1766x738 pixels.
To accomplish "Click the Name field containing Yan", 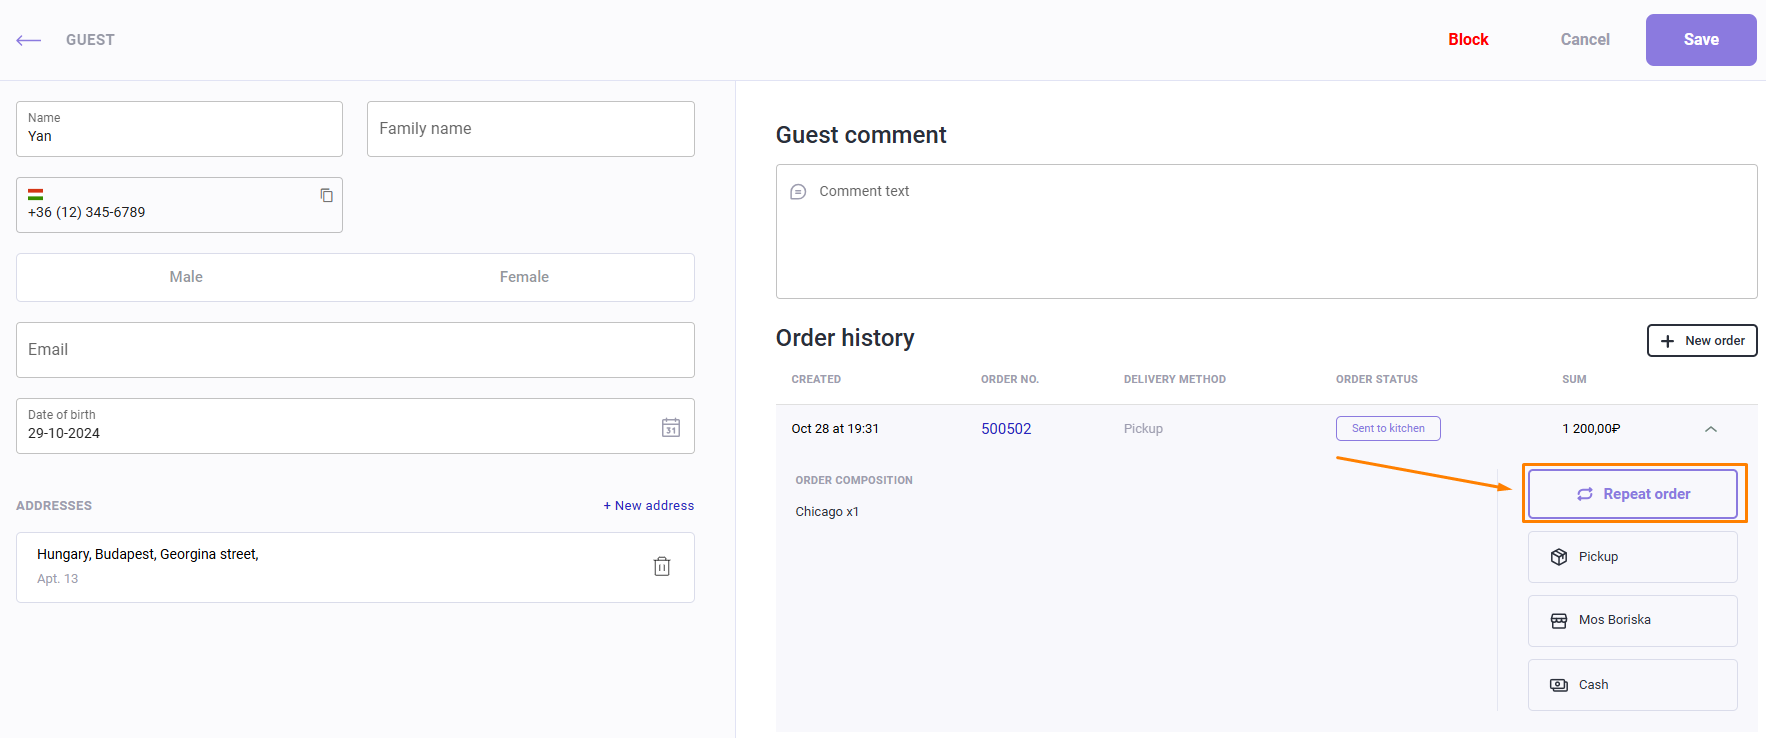I will (179, 129).
